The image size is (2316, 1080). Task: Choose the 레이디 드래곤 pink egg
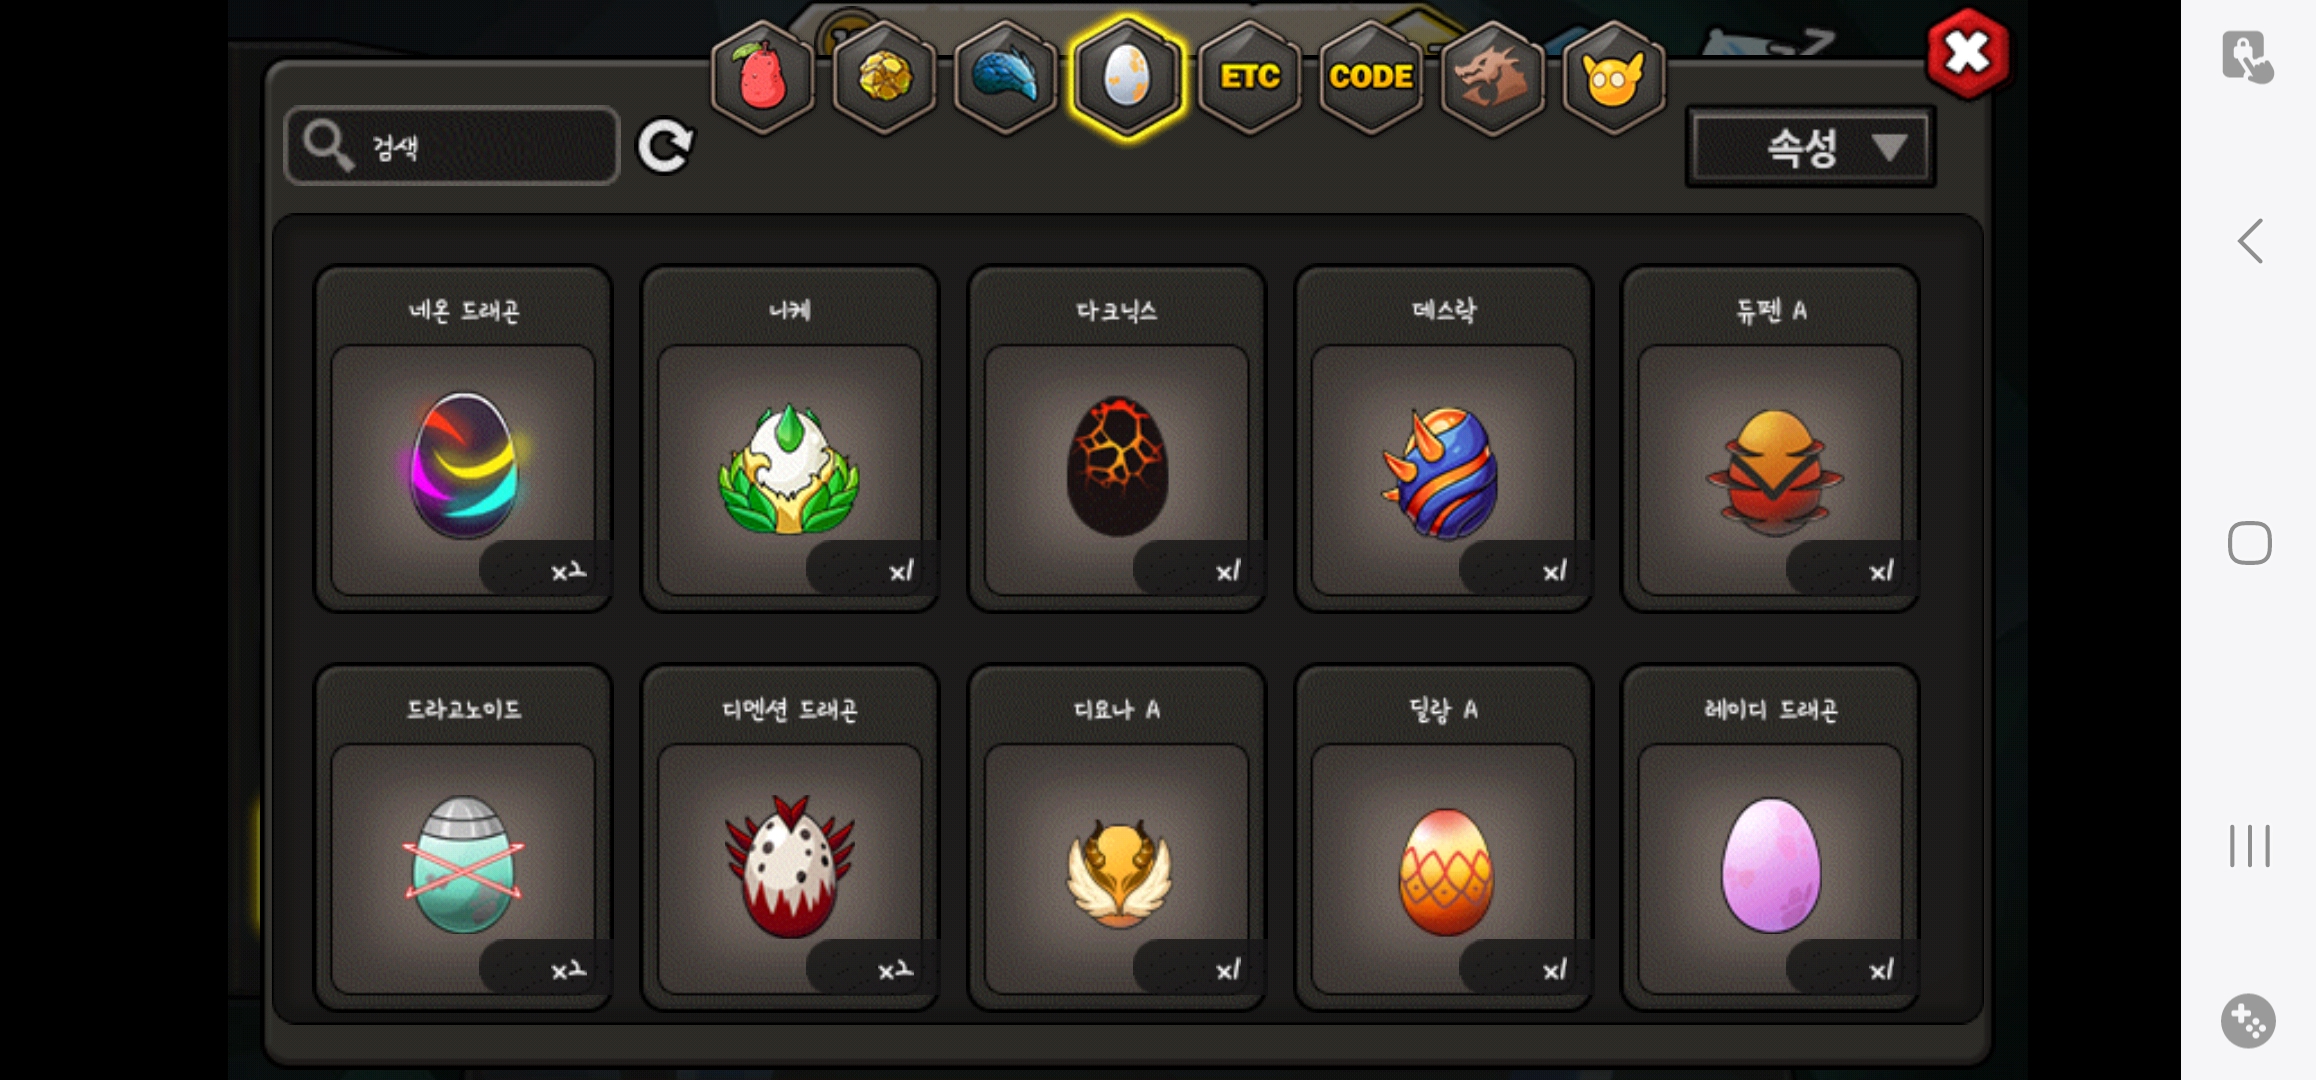(1770, 837)
